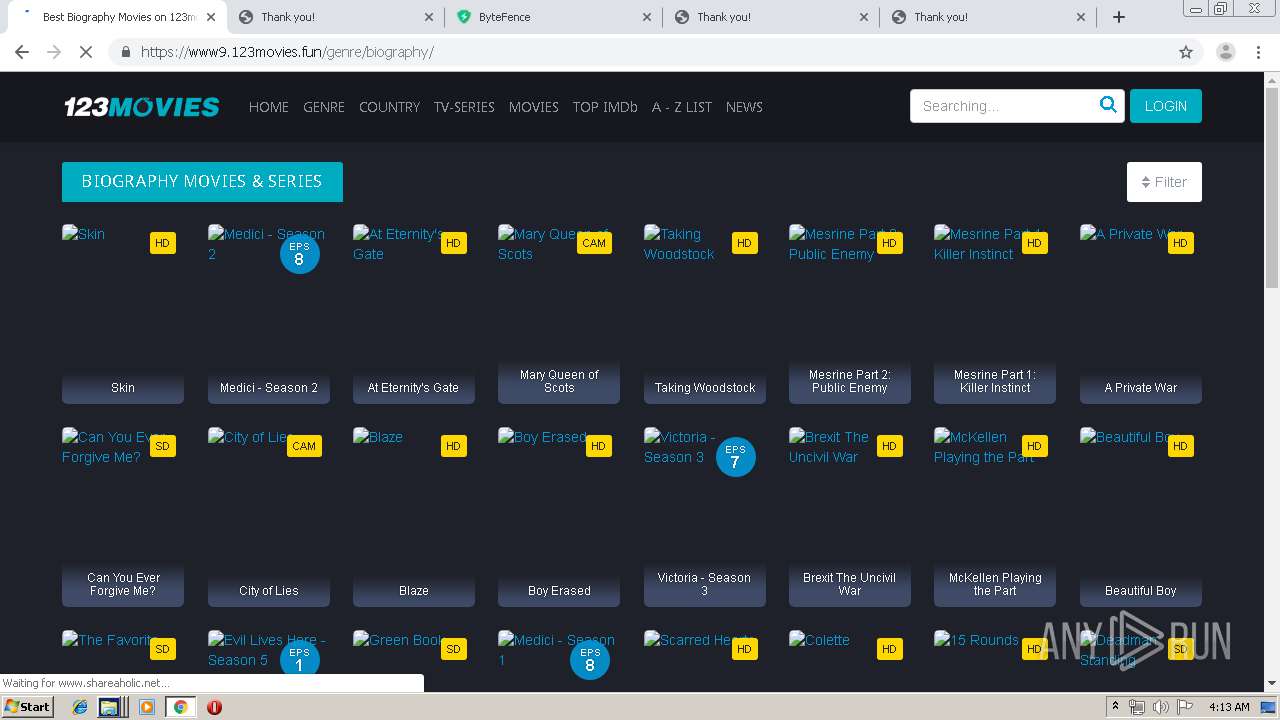
Task: Go to HOME in navigation
Action: coord(269,107)
